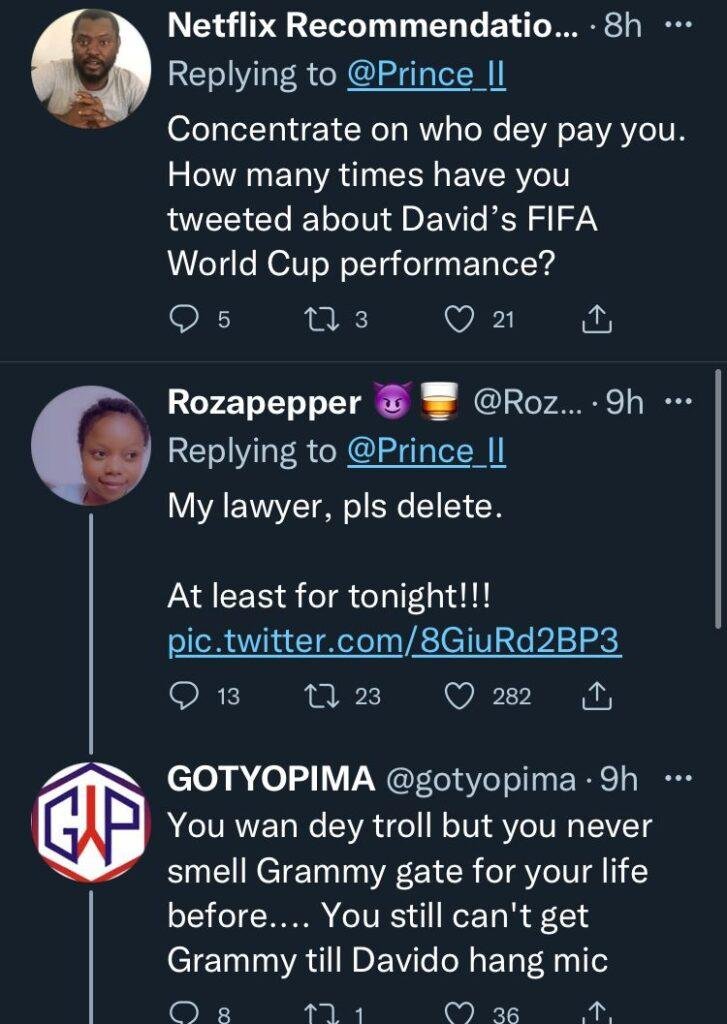Open the pic.twitter.com/8GiuRd2BP3 link

395,642
